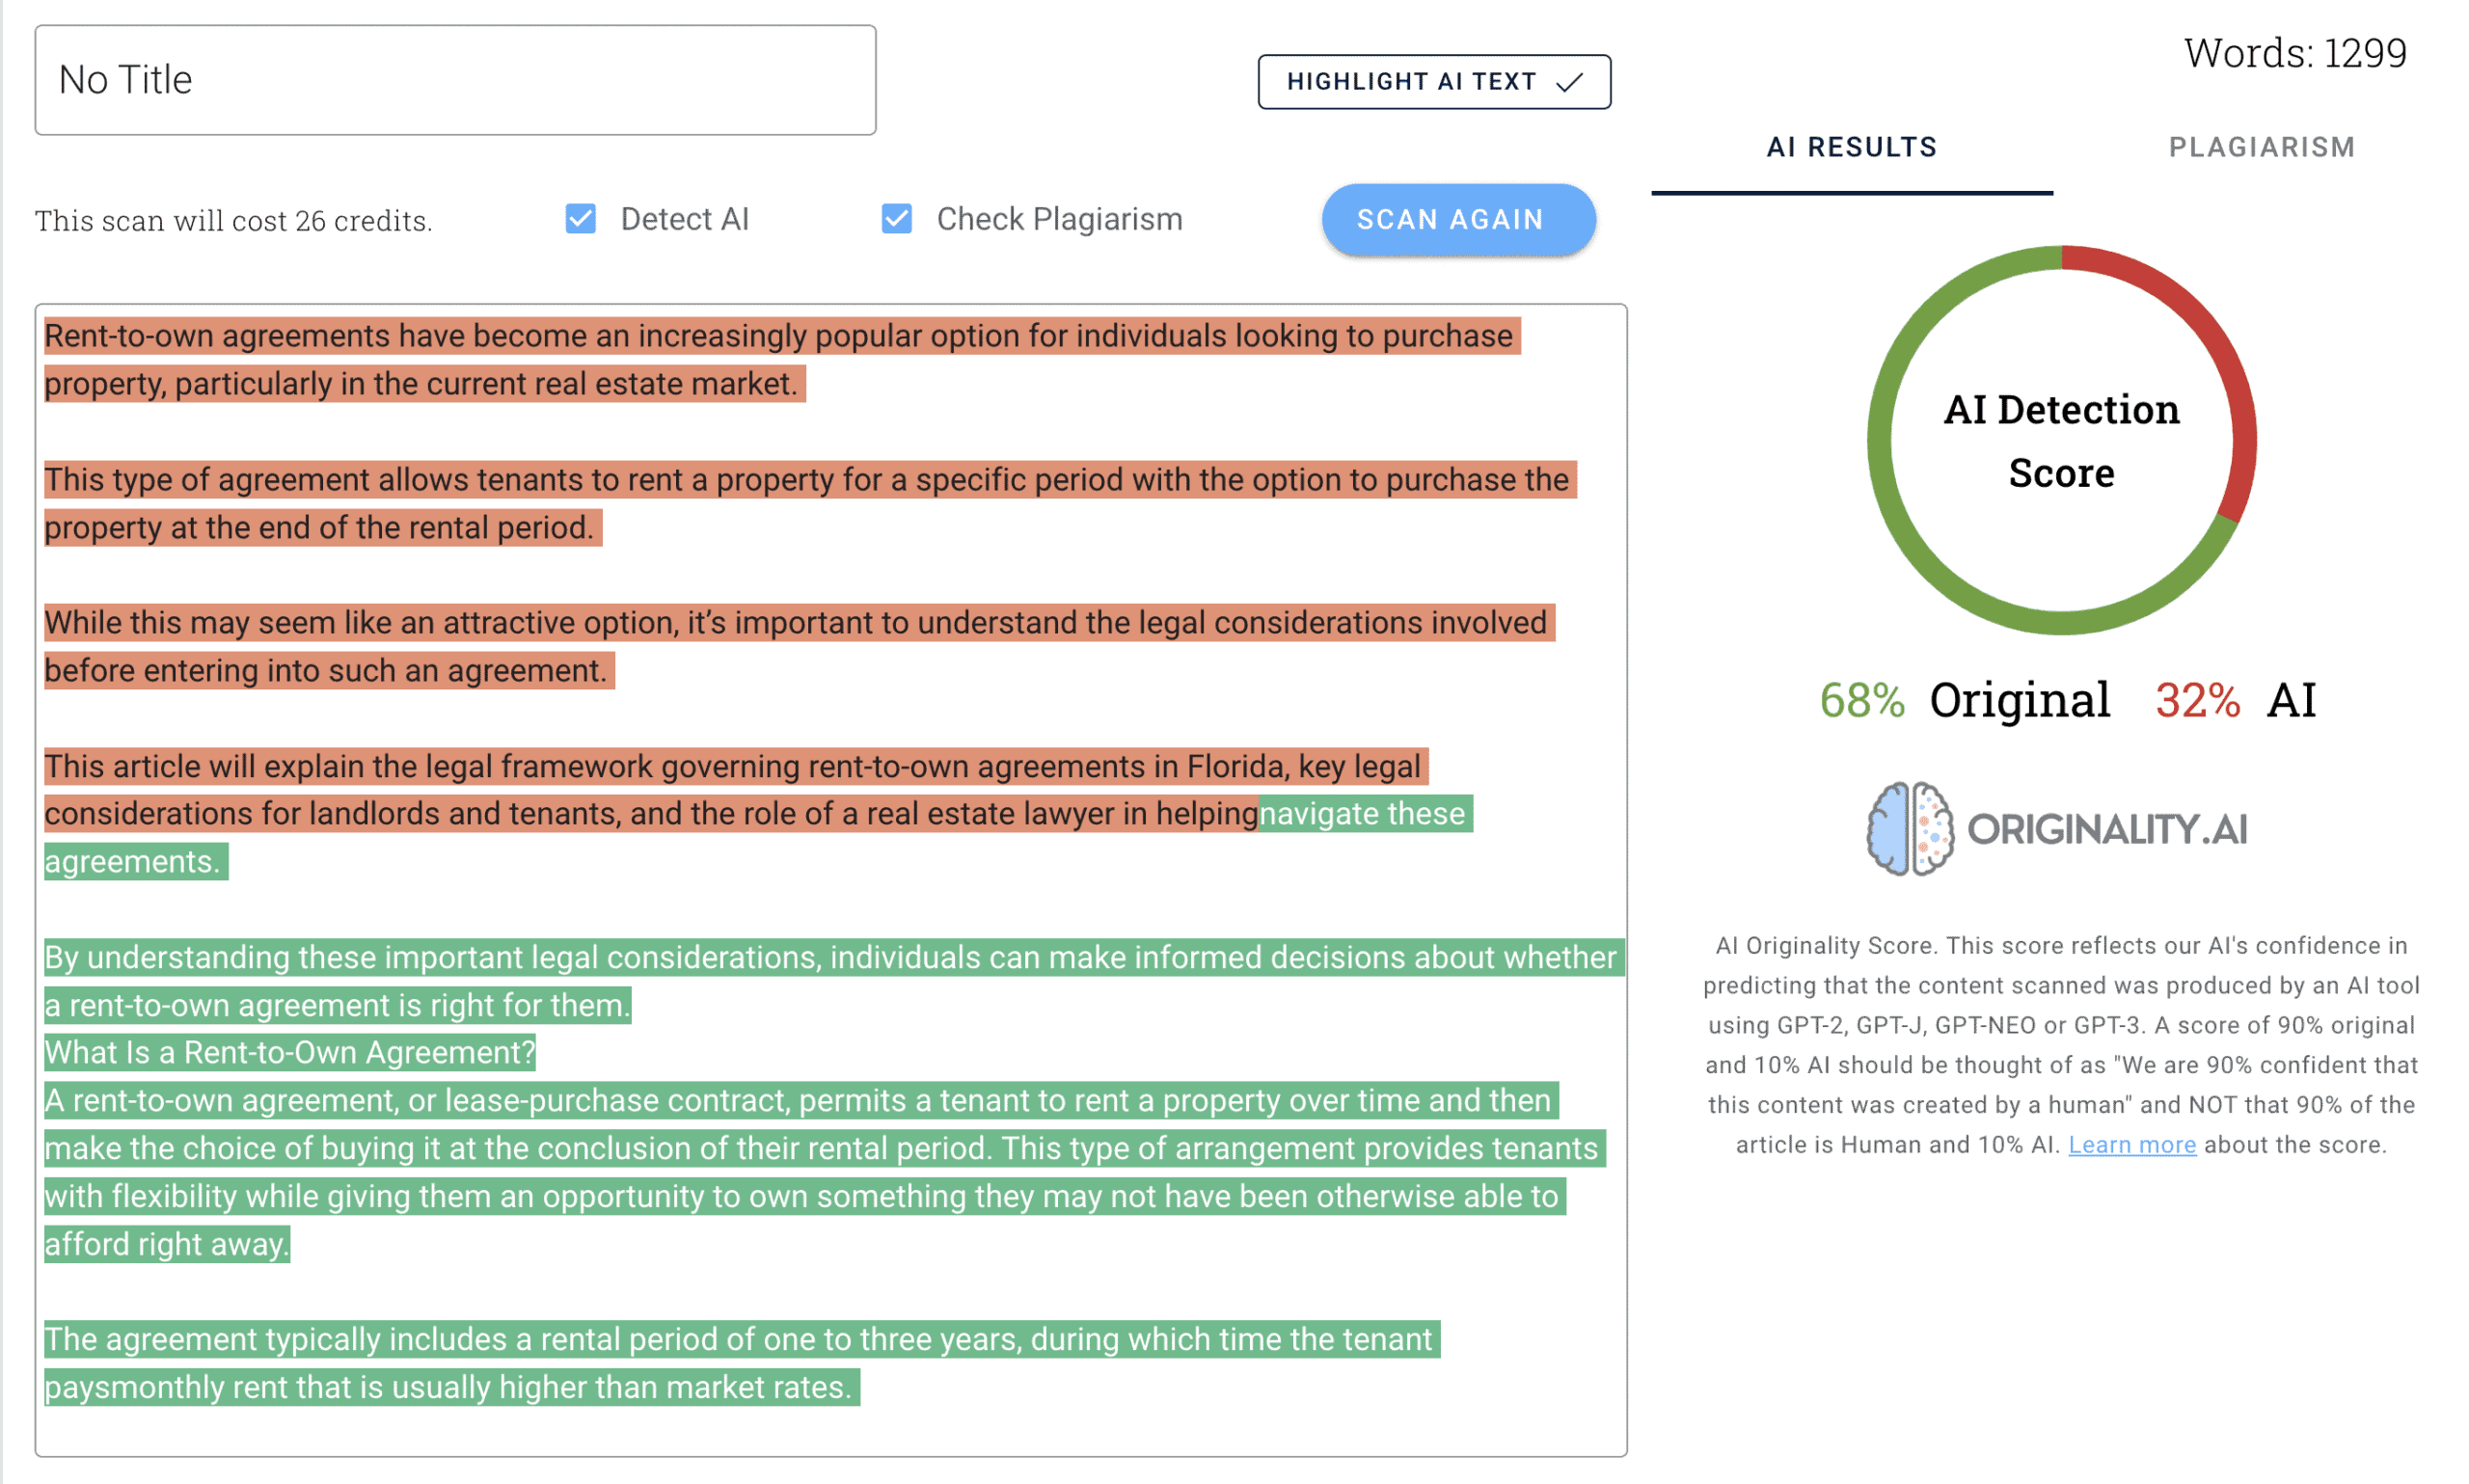This screenshot has width=2469, height=1484.
Task: Click the AI Detection Score label inside ring
Action: (2061, 440)
